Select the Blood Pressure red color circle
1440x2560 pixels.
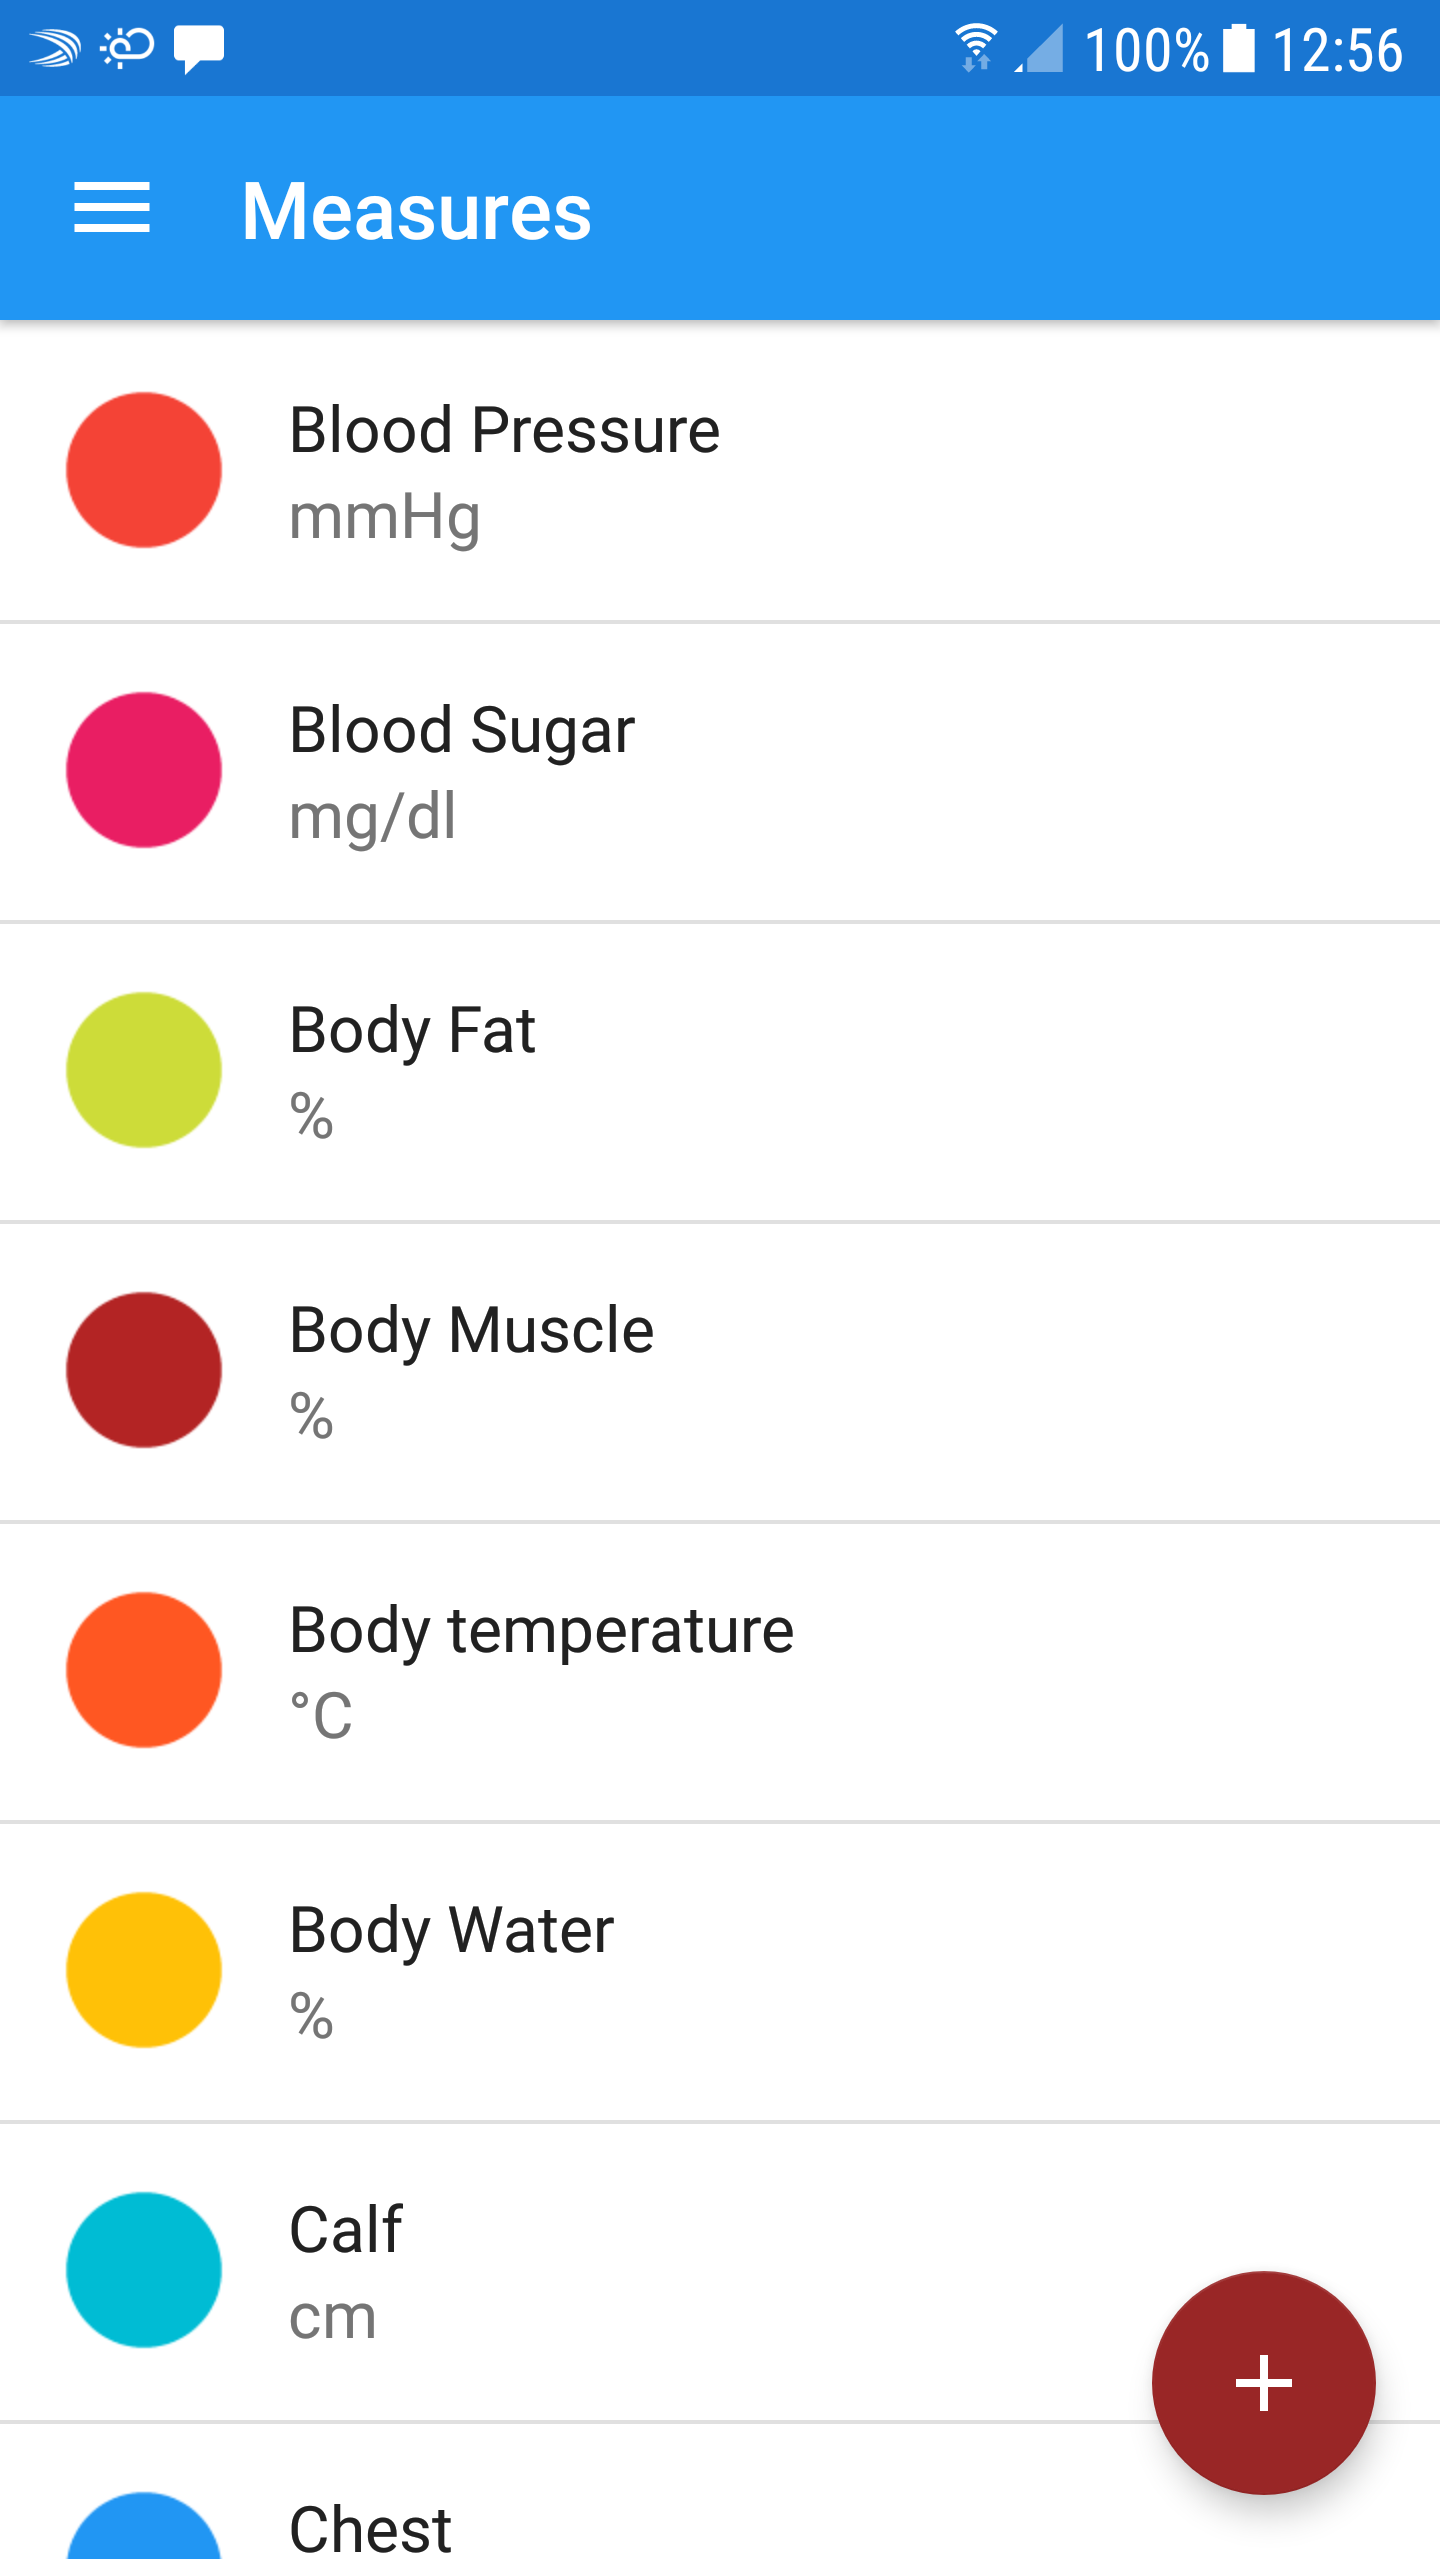pos(144,470)
